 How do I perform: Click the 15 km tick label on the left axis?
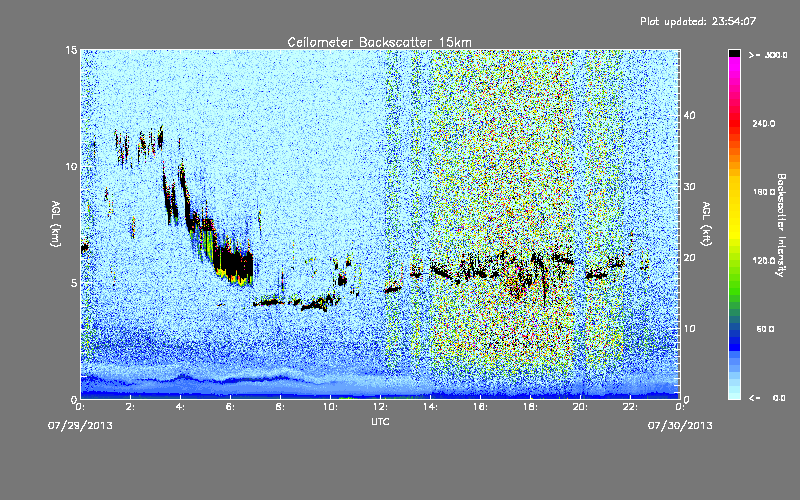click(x=71, y=50)
